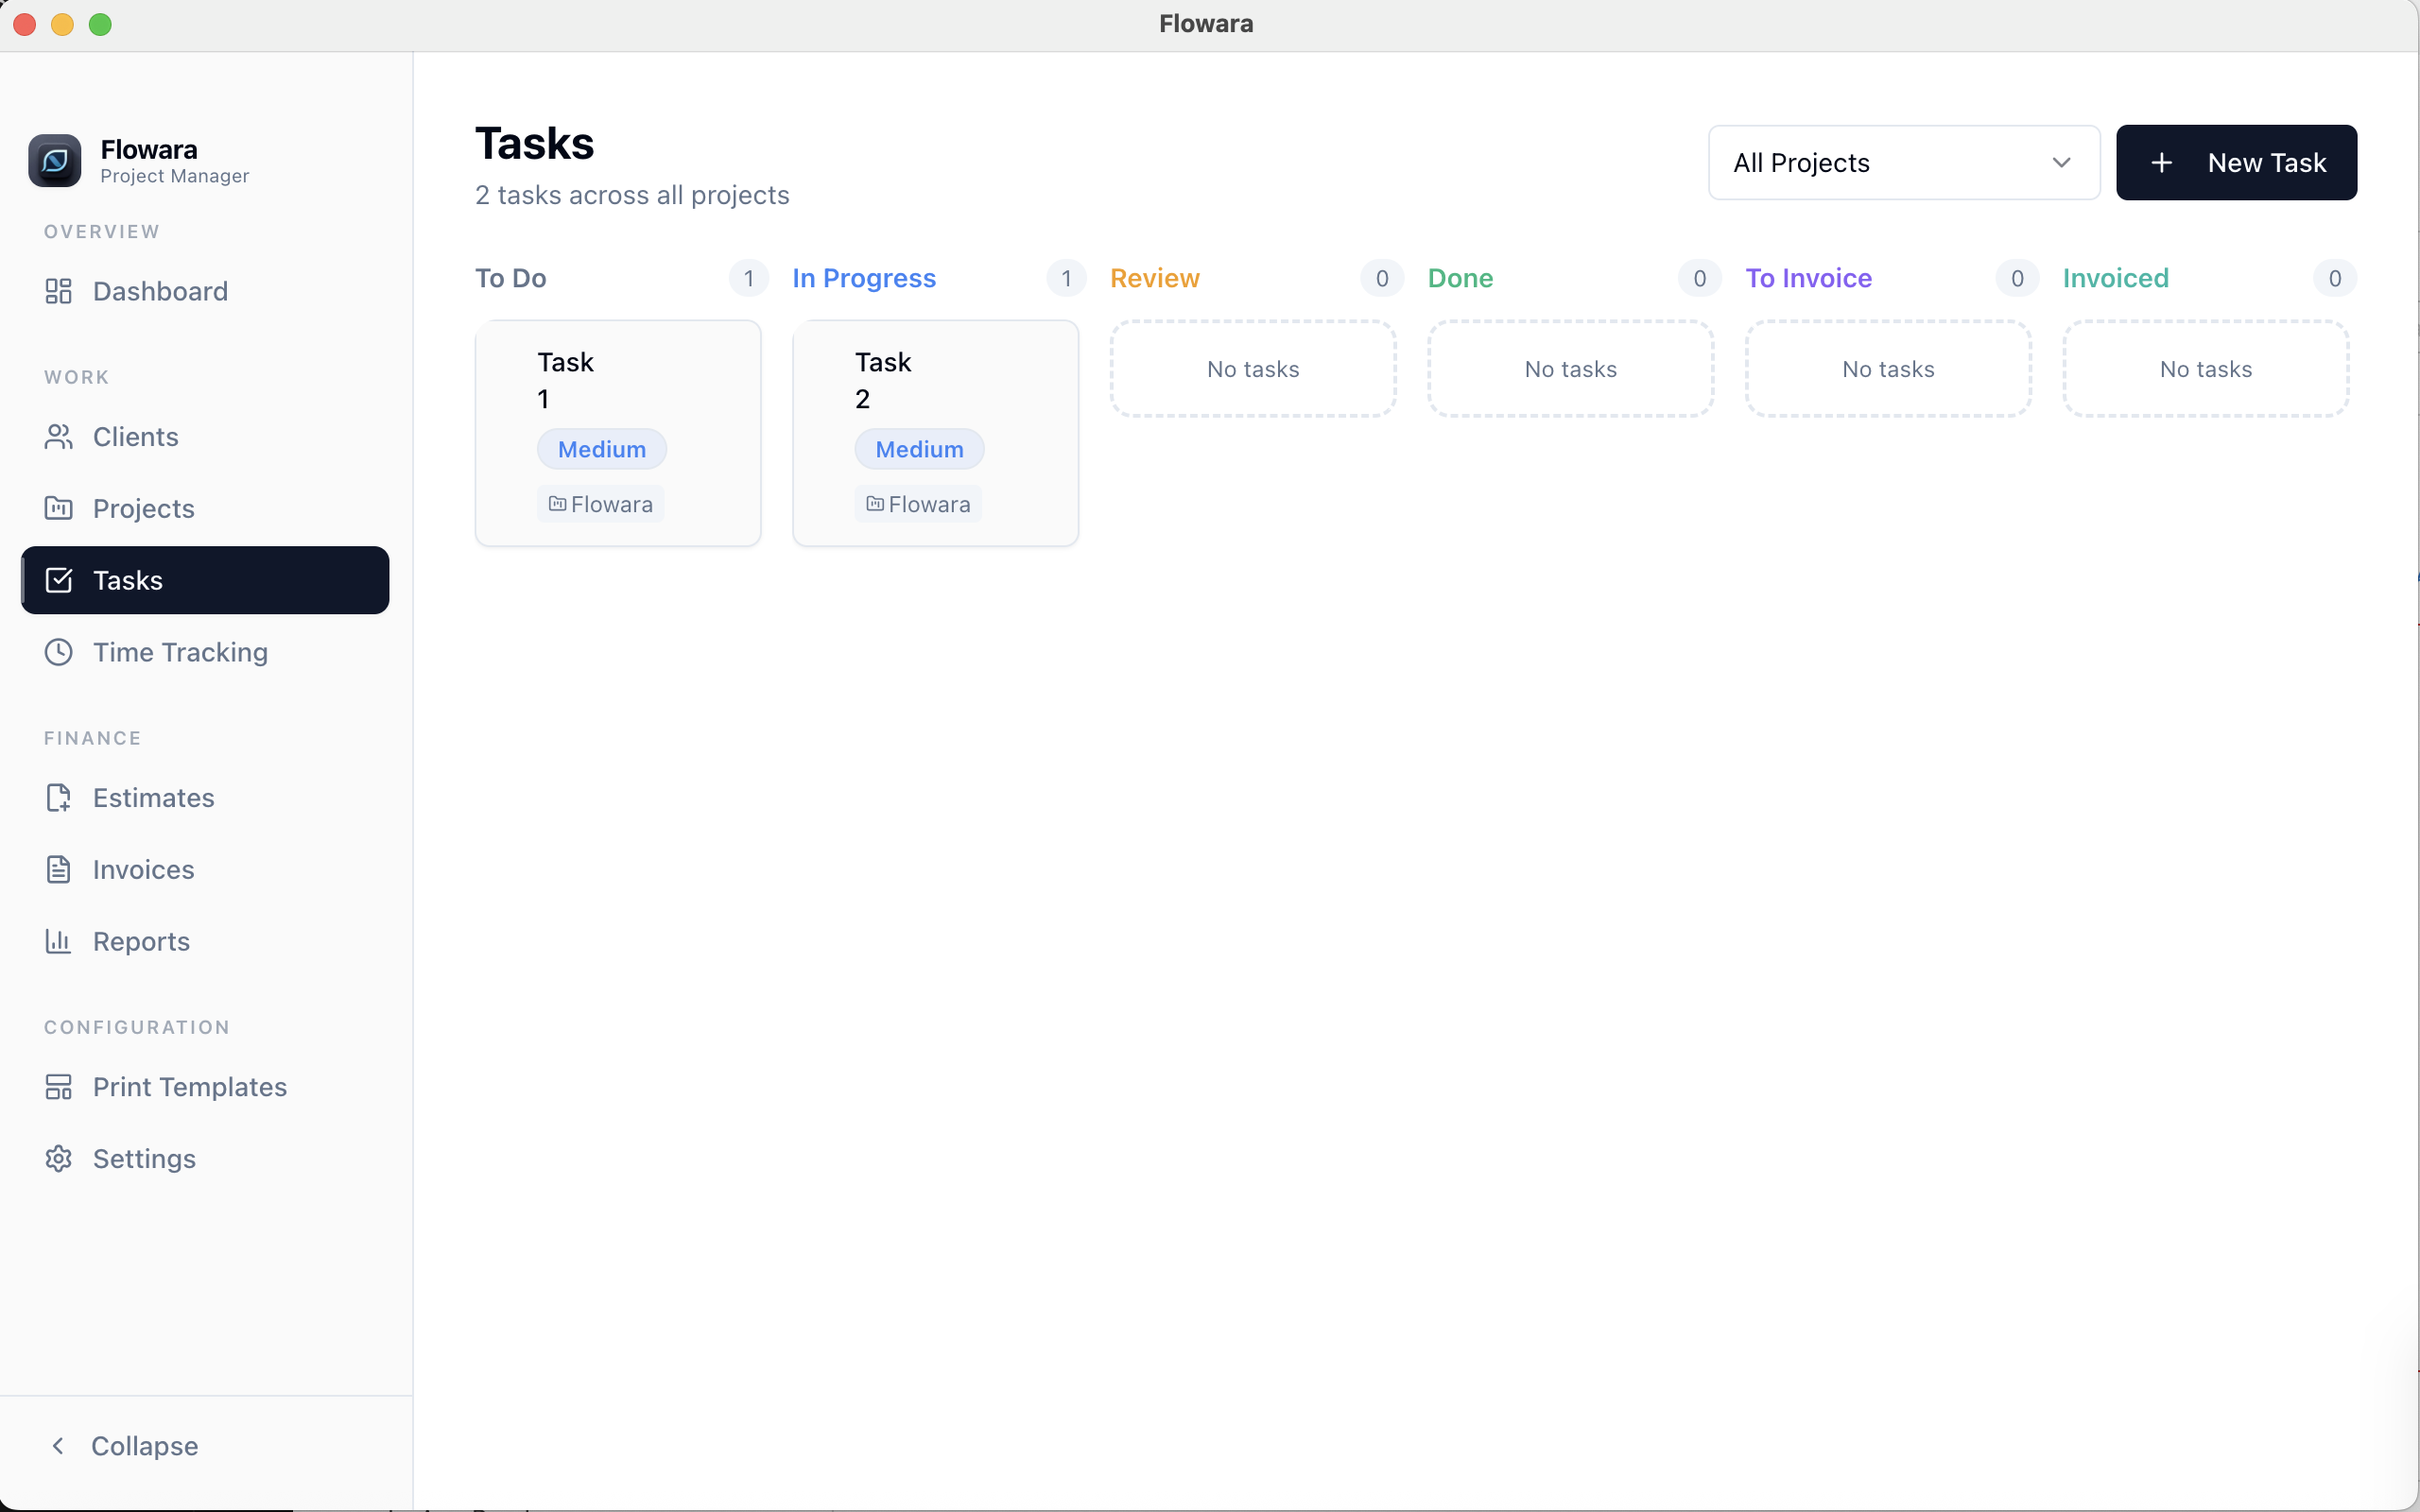Click the collapse chevron at sidebar bottom
The image size is (2420, 1512).
pos(58,1445)
